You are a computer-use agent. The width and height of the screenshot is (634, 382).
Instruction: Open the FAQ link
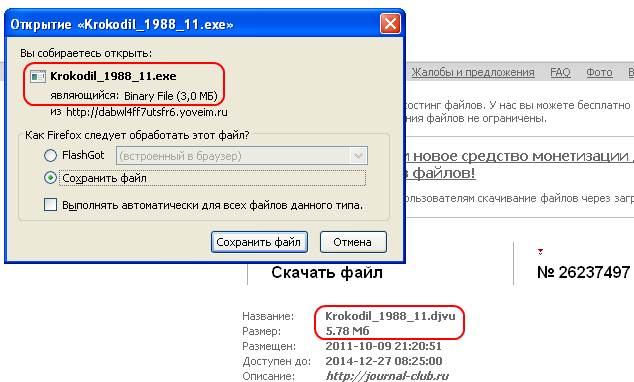560,72
